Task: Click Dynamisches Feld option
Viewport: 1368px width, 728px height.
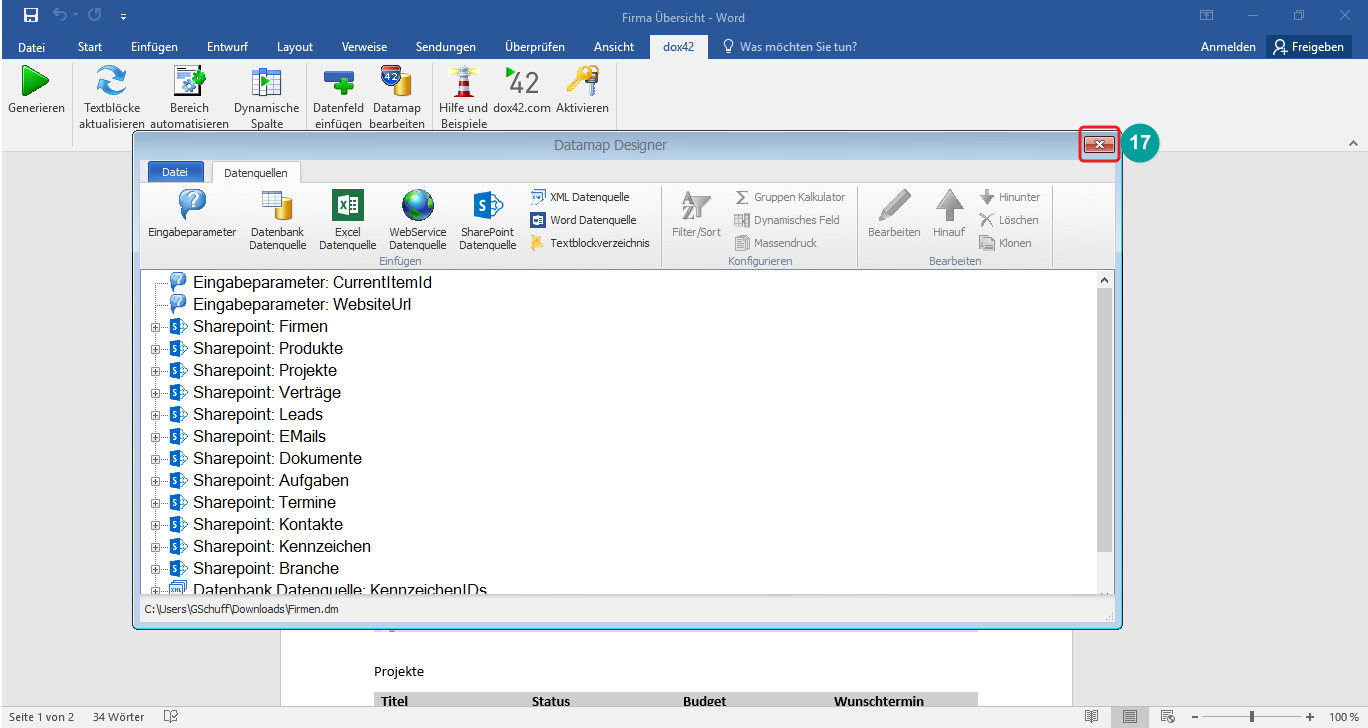Action: pyautogui.click(x=786, y=220)
